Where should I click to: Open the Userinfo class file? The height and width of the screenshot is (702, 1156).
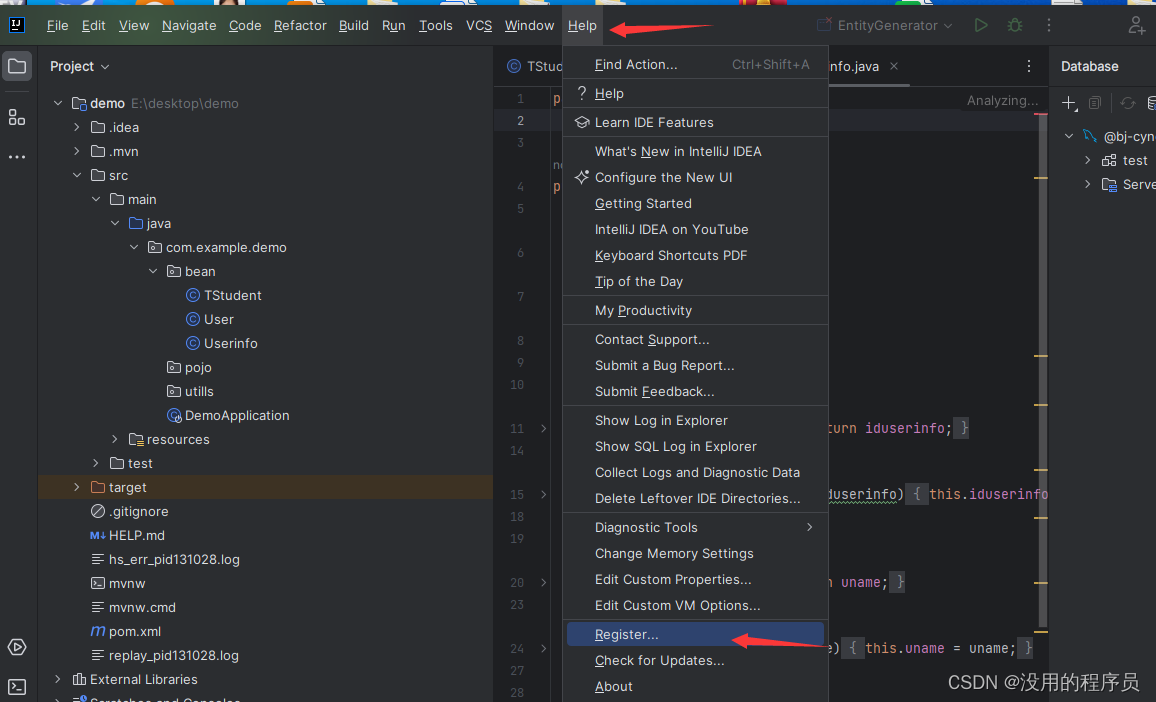(x=221, y=344)
